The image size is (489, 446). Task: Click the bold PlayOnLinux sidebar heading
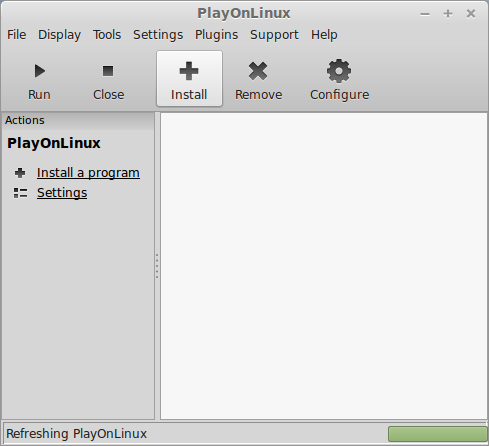click(x=54, y=143)
